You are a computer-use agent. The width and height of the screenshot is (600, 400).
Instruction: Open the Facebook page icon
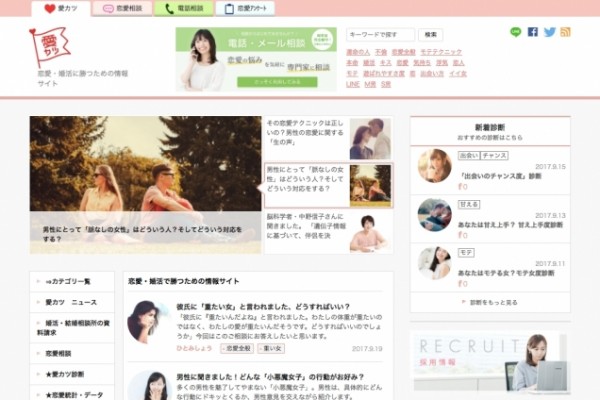coord(533,32)
